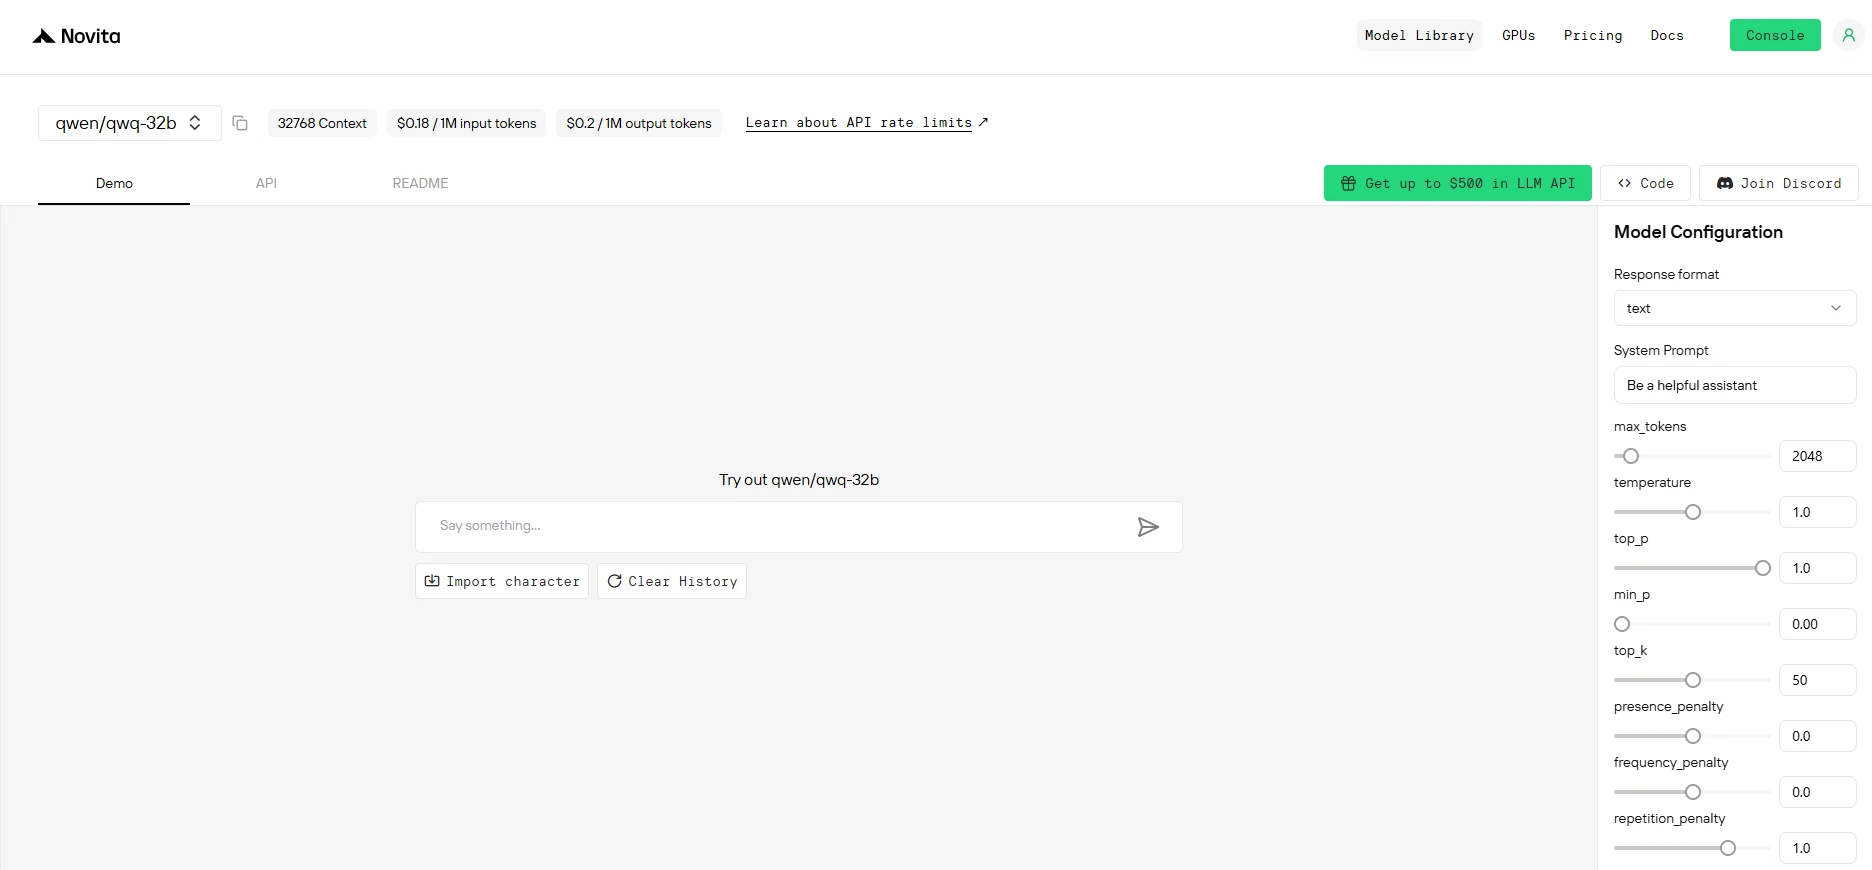Switch to the API tab
1872x870 pixels.
point(266,184)
